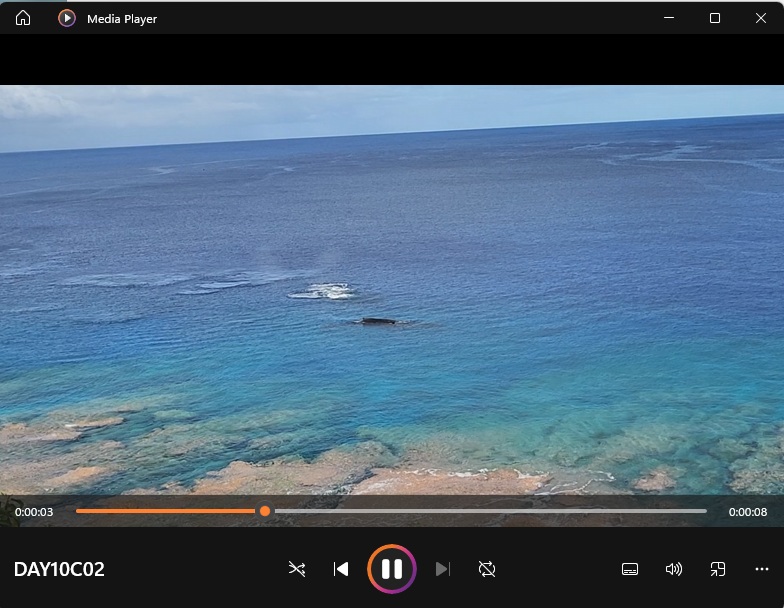
Task: Toggle the repeat mode
Action: 487,569
